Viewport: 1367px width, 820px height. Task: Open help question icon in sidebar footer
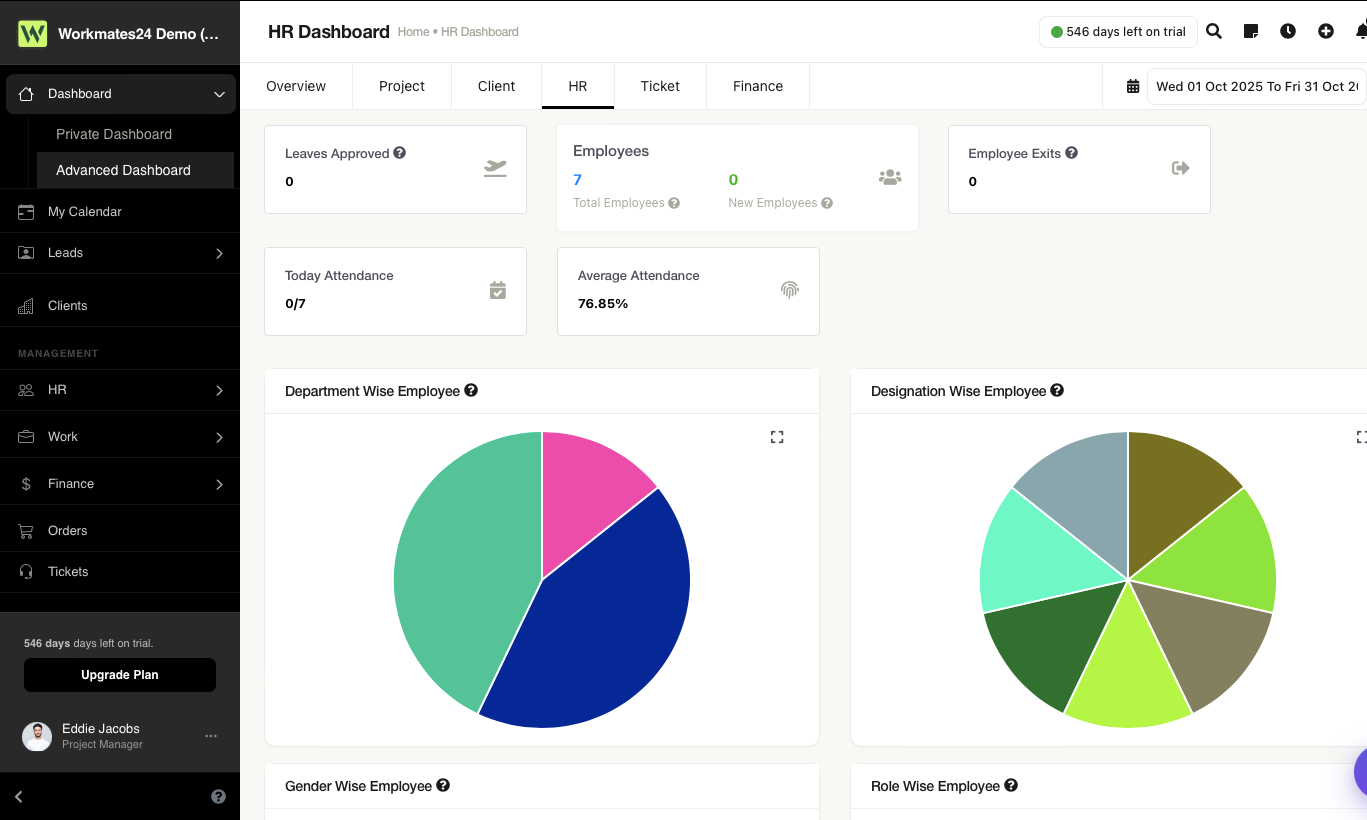pos(218,797)
